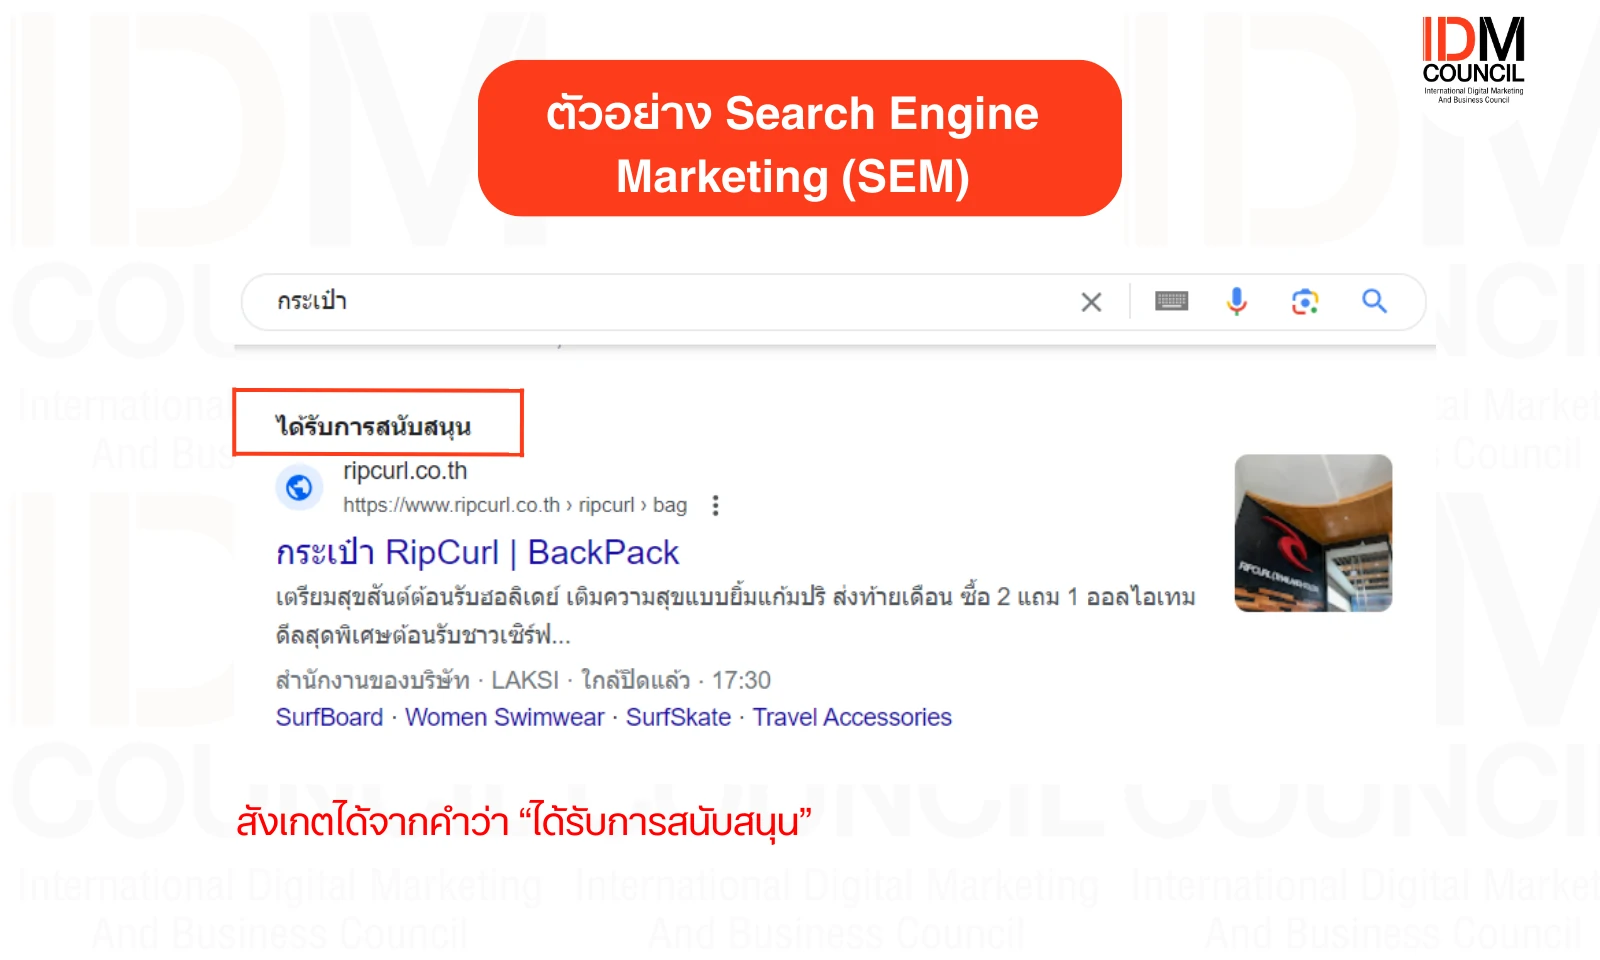The width and height of the screenshot is (1600, 960).
Task: Click the ad description starting เตรียมสุขสันต์
Action: click(x=735, y=615)
